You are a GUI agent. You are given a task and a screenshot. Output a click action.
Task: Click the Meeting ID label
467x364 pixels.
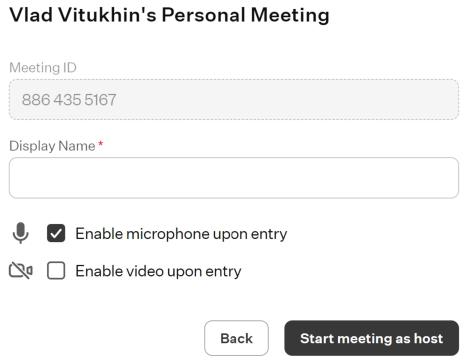[x=43, y=68]
